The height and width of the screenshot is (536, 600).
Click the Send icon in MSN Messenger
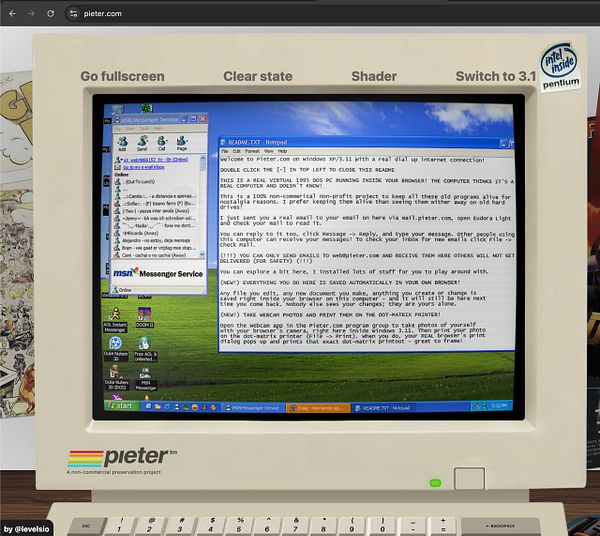pos(142,143)
